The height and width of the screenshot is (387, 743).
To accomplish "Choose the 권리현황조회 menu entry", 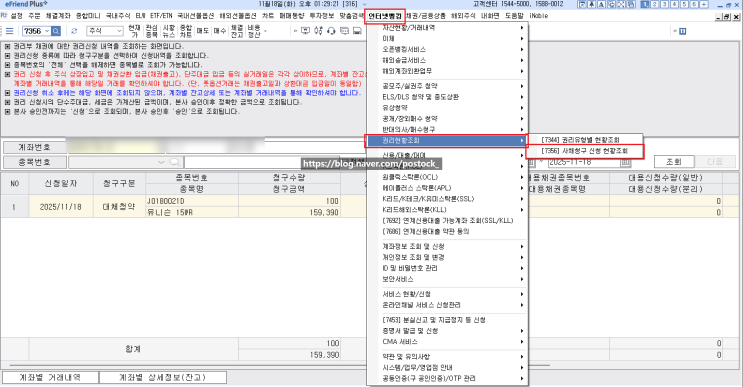I will pos(447,141).
